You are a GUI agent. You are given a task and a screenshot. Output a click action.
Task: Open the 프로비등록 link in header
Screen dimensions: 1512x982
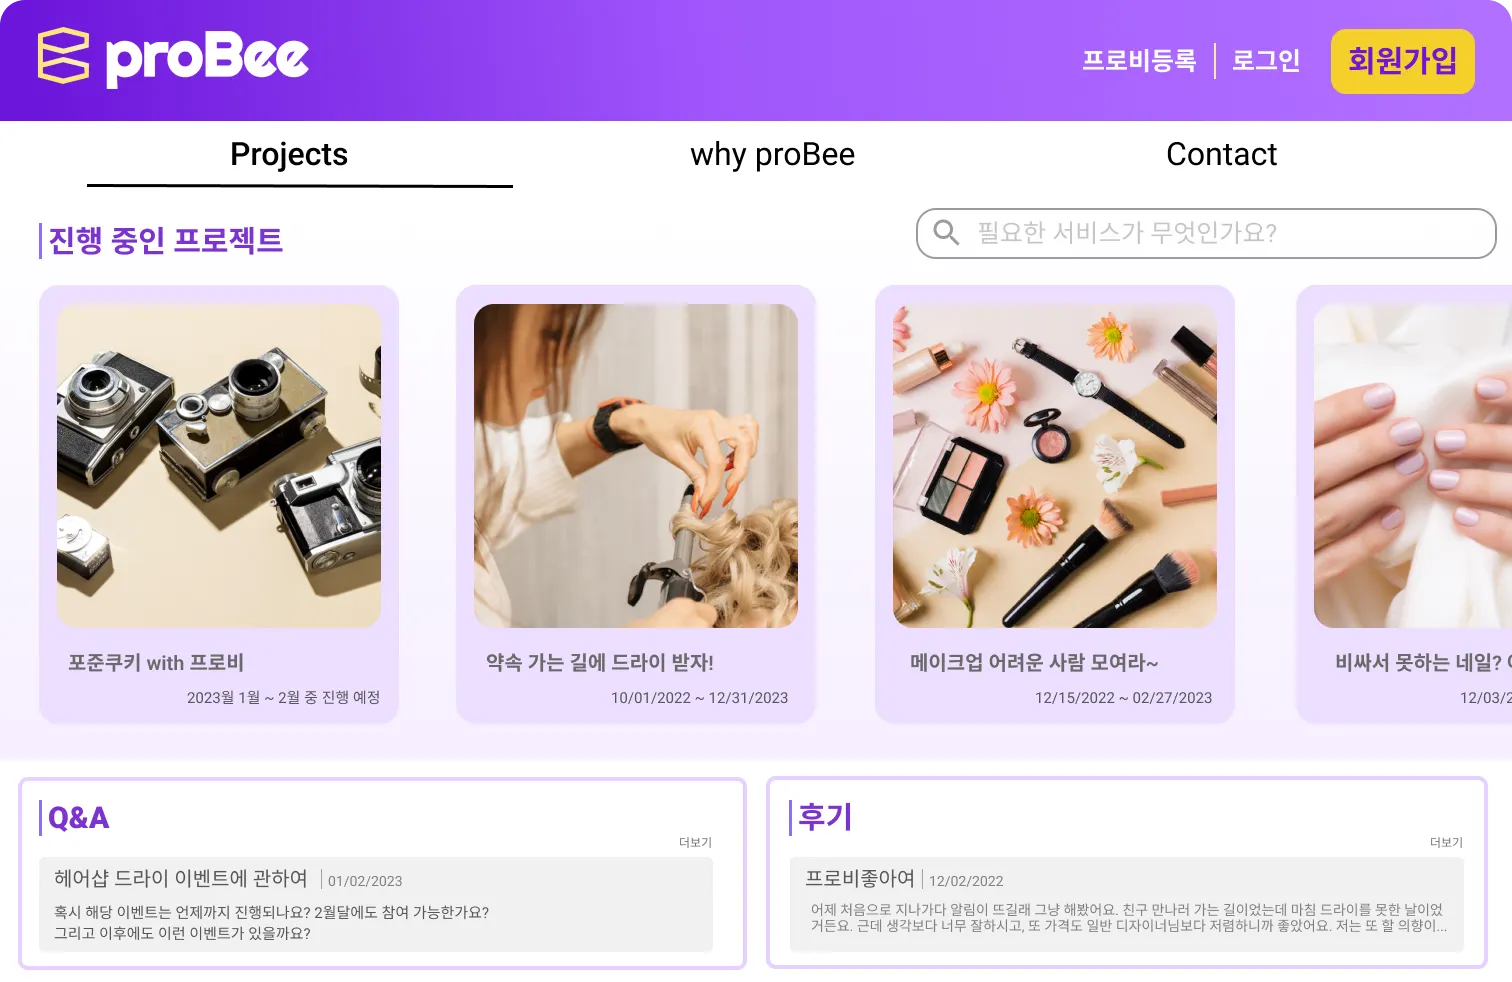pos(1139,61)
